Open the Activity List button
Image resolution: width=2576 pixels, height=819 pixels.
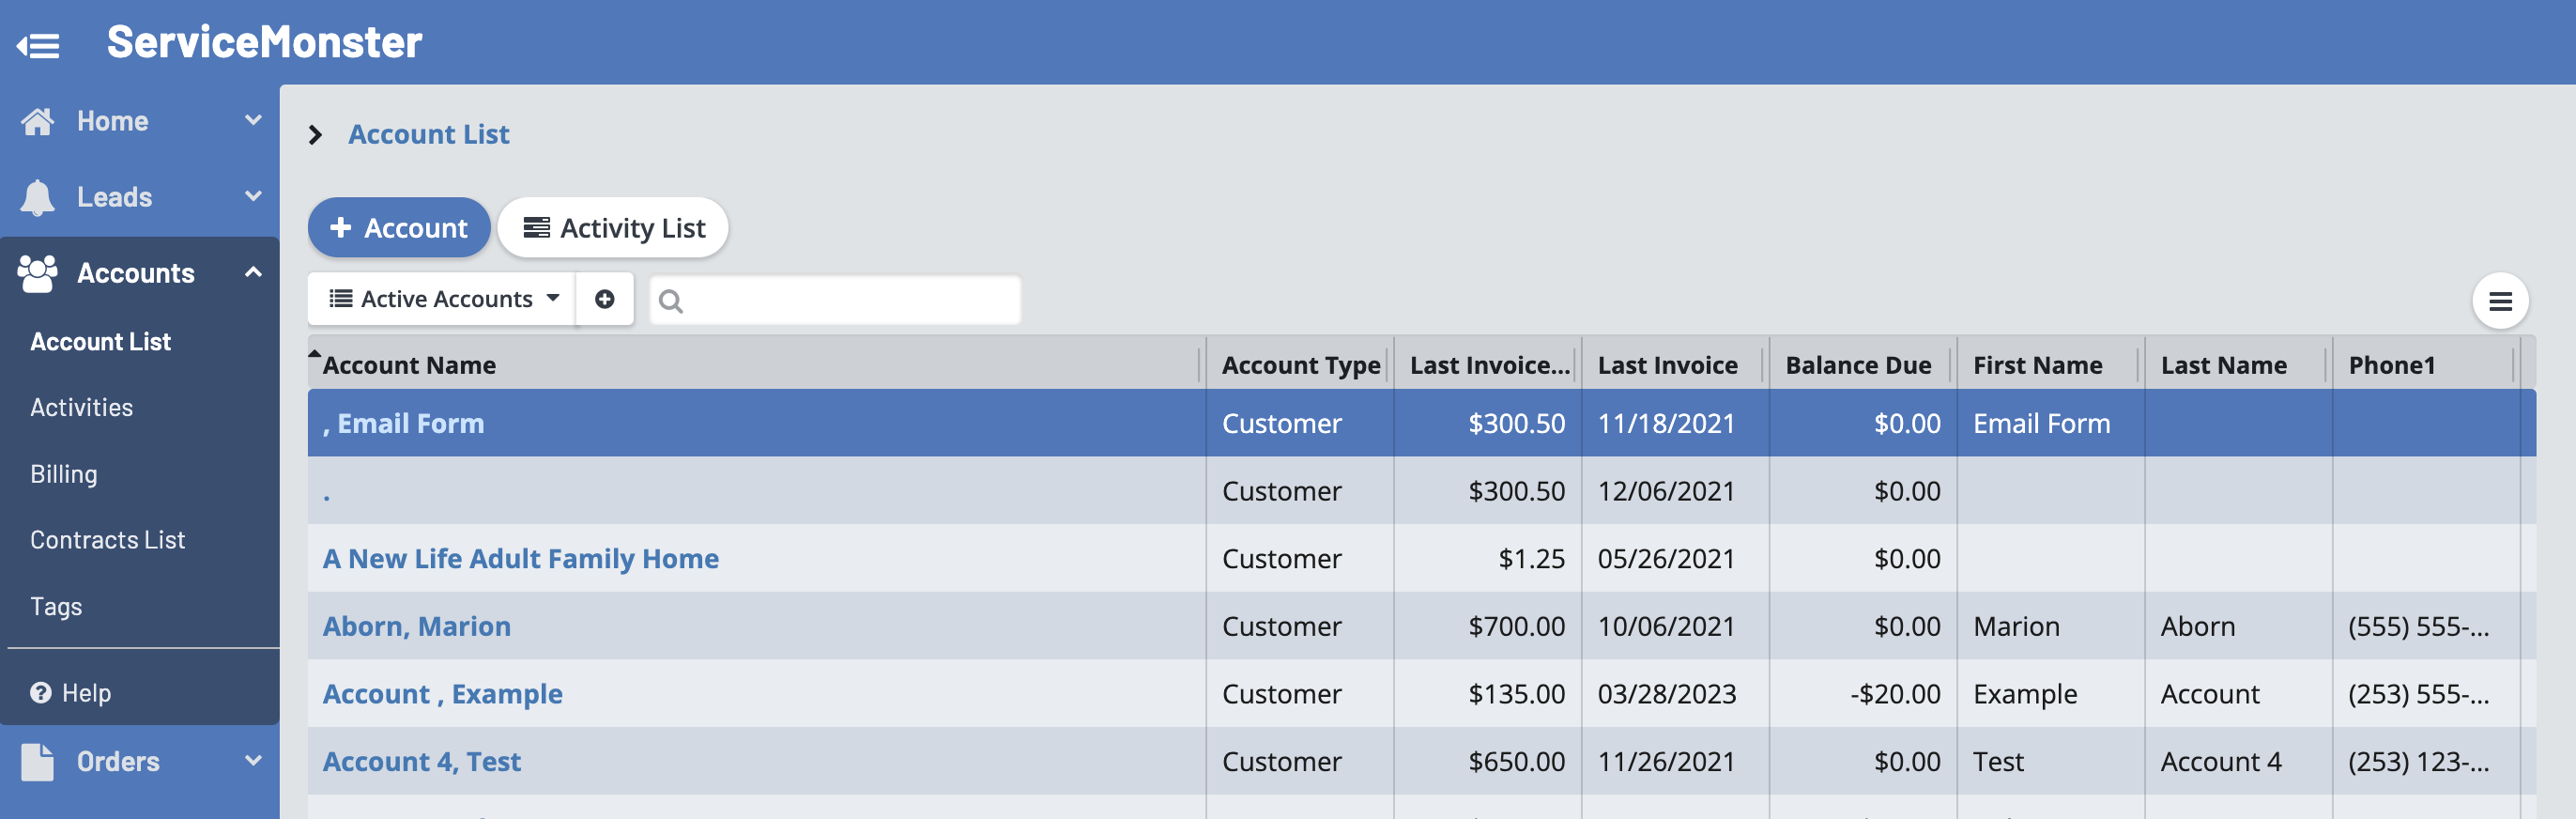coord(613,228)
